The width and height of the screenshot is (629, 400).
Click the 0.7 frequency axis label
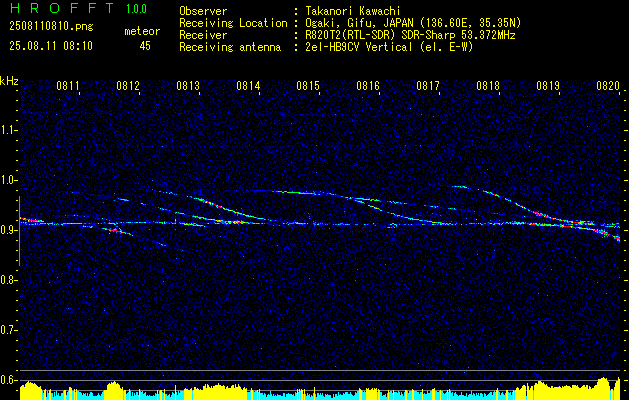[x=9, y=330]
